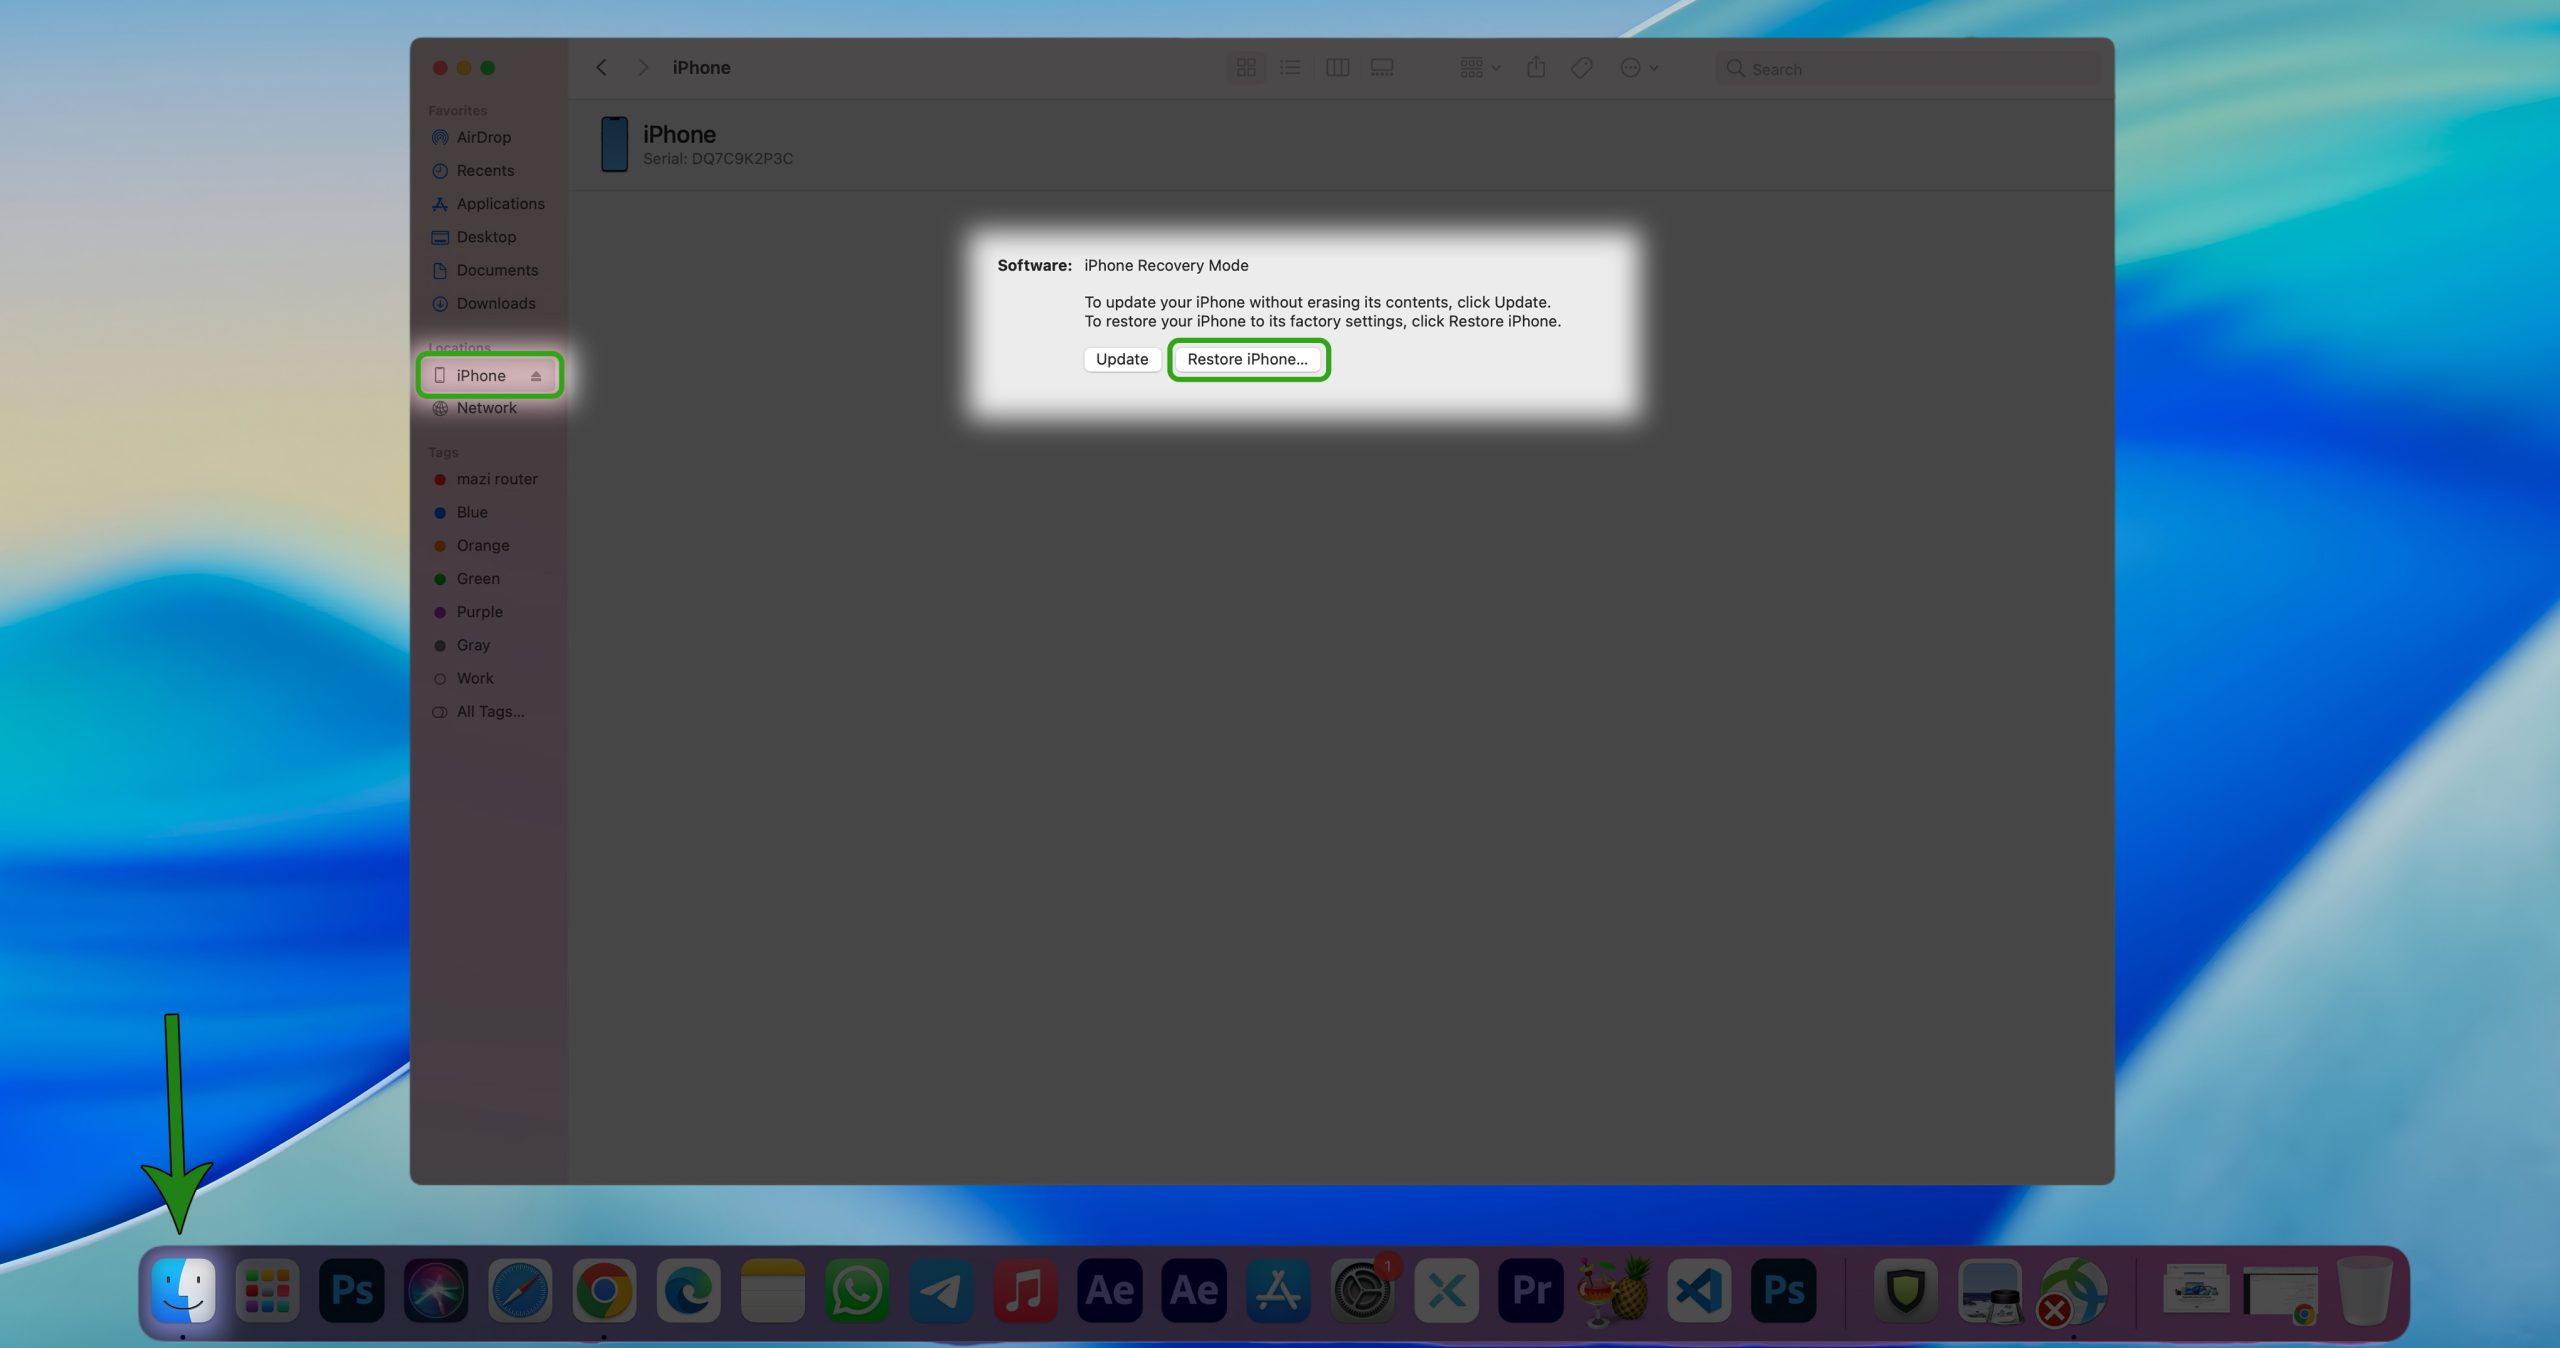Viewport: 2560px width, 1348px height.
Task: Open the Dock stack with Chrome badge
Action: click(2280, 1294)
